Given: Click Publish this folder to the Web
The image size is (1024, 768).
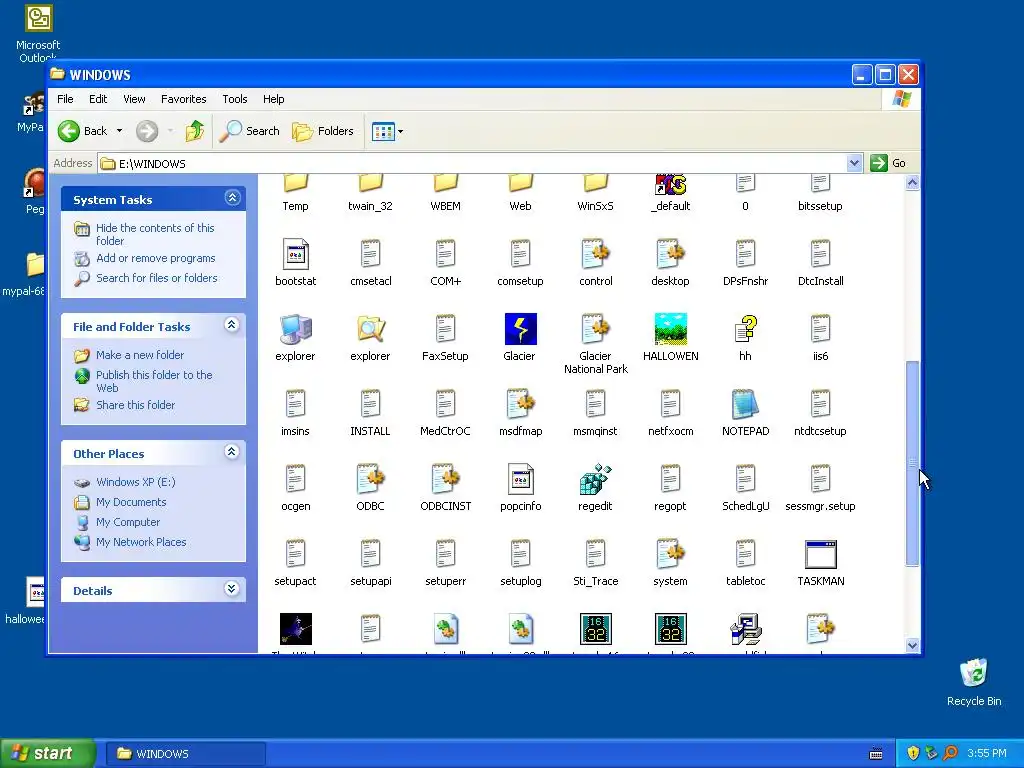Looking at the screenshot, I should click(x=154, y=381).
